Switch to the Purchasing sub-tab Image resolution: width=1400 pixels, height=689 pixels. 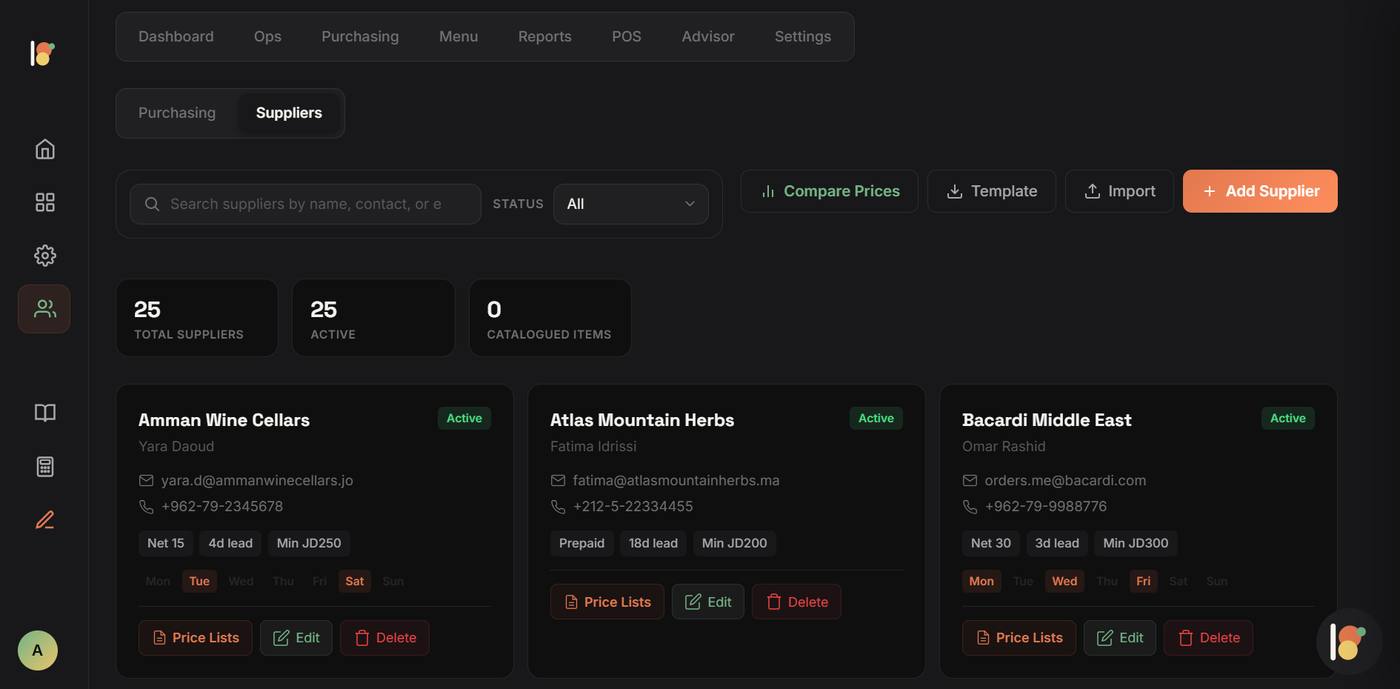tap(177, 113)
